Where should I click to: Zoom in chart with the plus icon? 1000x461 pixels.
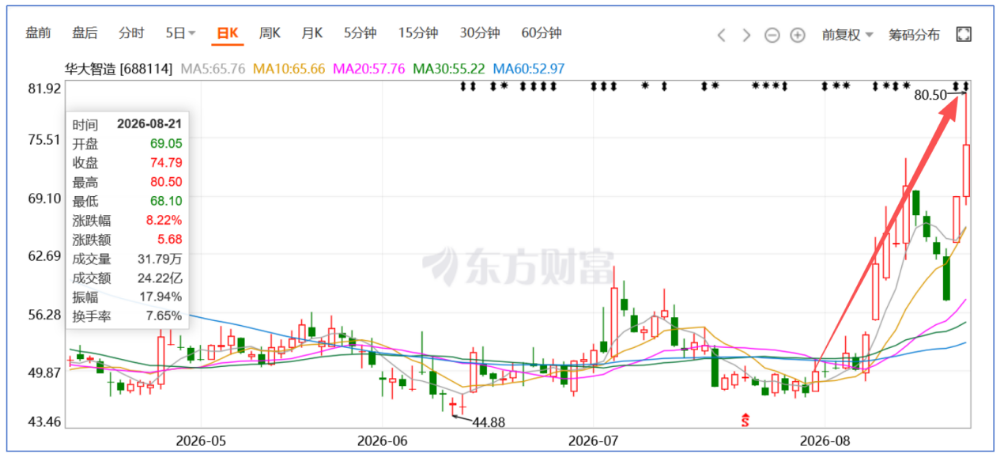(798, 36)
